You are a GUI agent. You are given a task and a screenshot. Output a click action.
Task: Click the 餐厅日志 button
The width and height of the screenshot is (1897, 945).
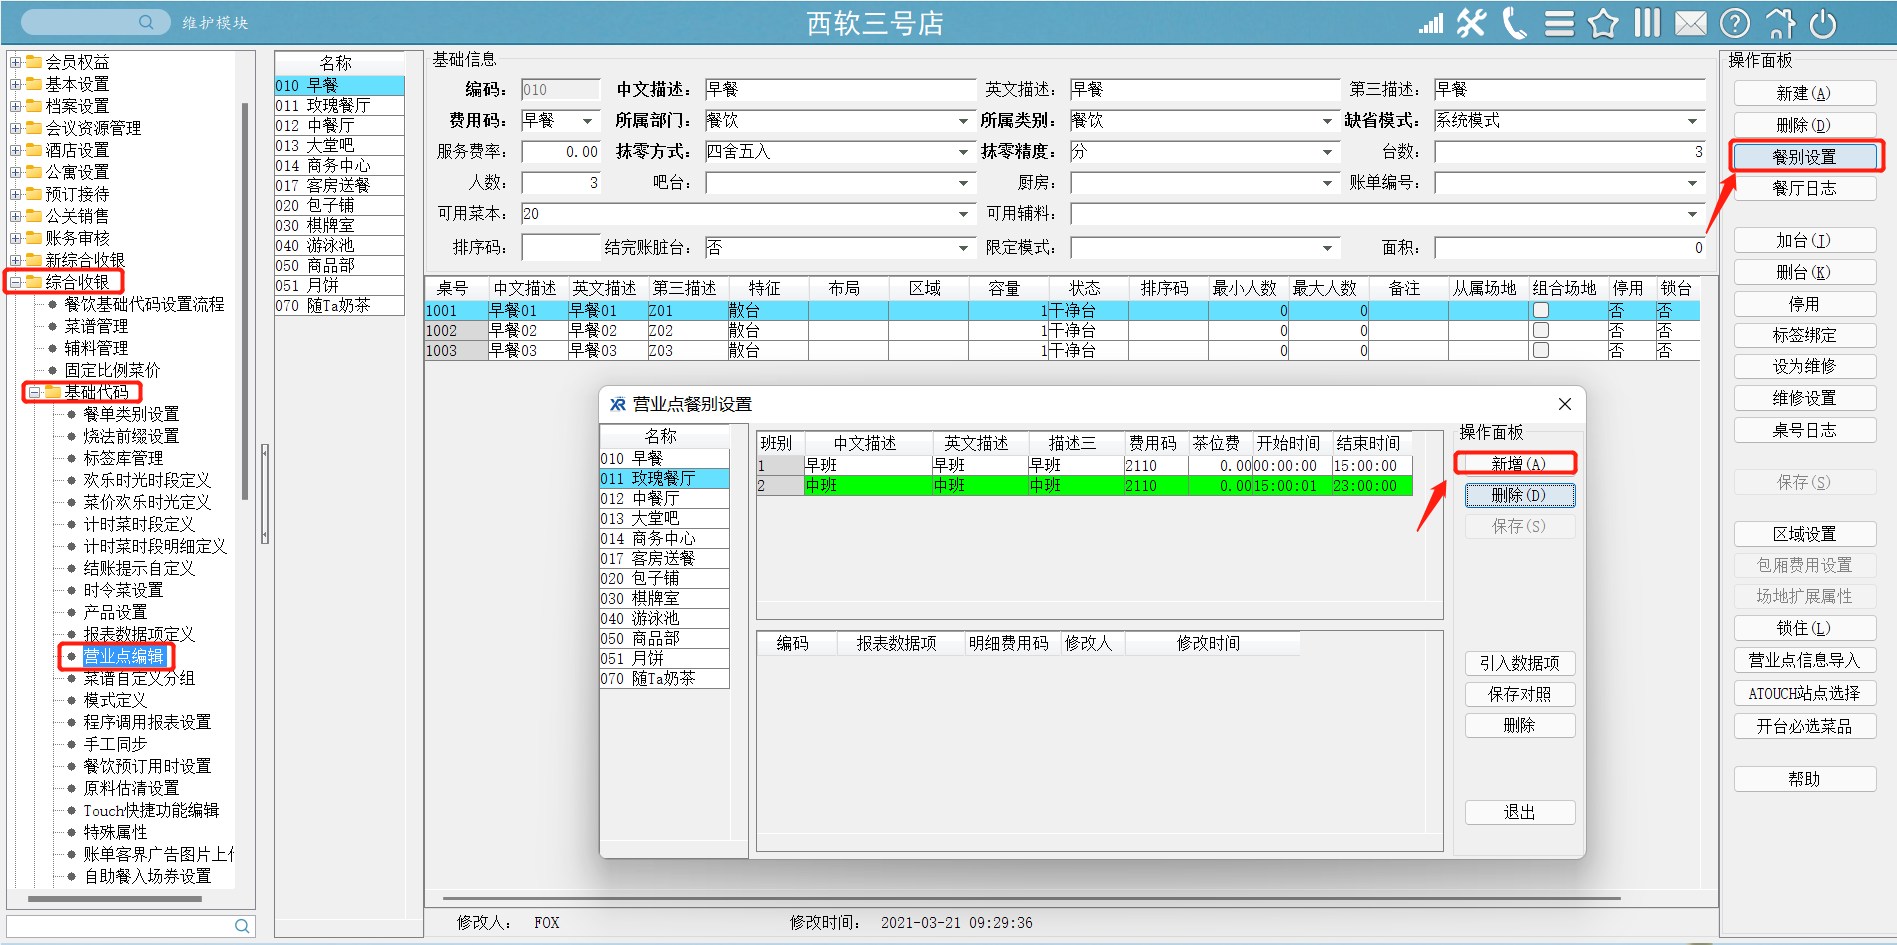click(x=1804, y=188)
